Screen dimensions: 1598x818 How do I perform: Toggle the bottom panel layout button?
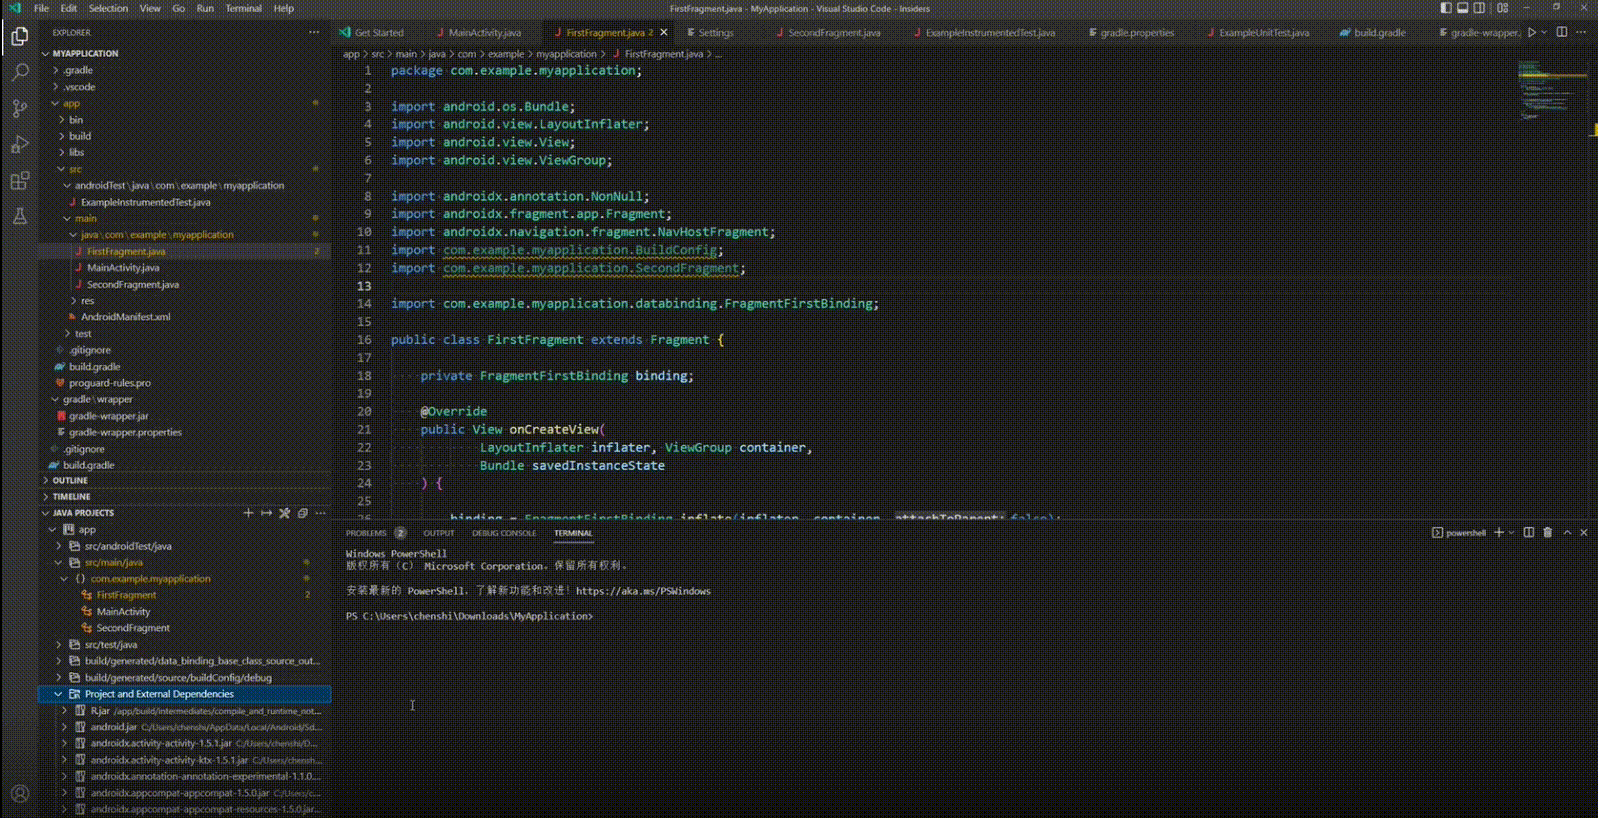coord(1463,8)
